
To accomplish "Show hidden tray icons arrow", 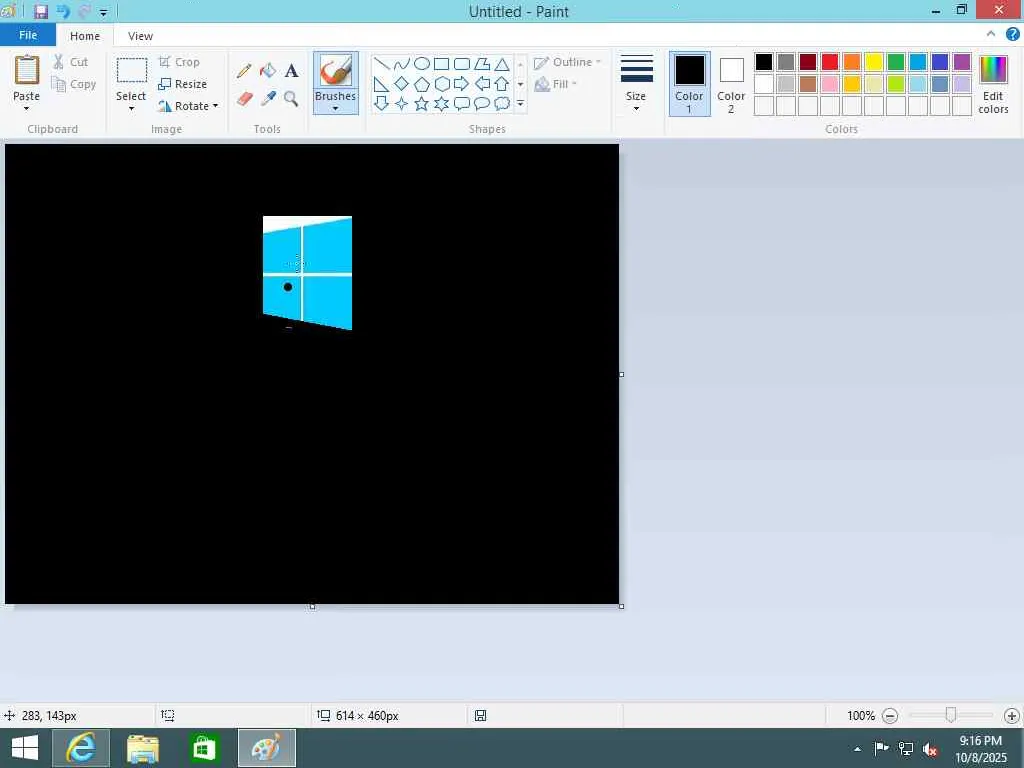I will tap(857, 749).
